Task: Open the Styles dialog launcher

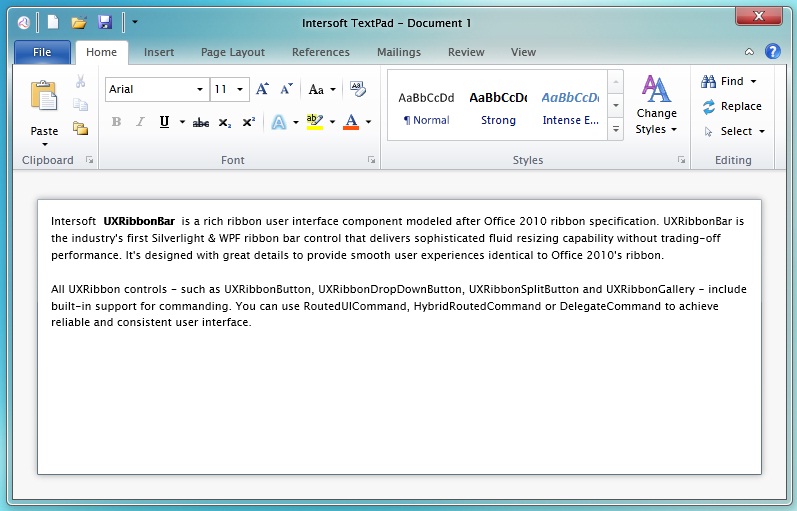Action: point(681,160)
